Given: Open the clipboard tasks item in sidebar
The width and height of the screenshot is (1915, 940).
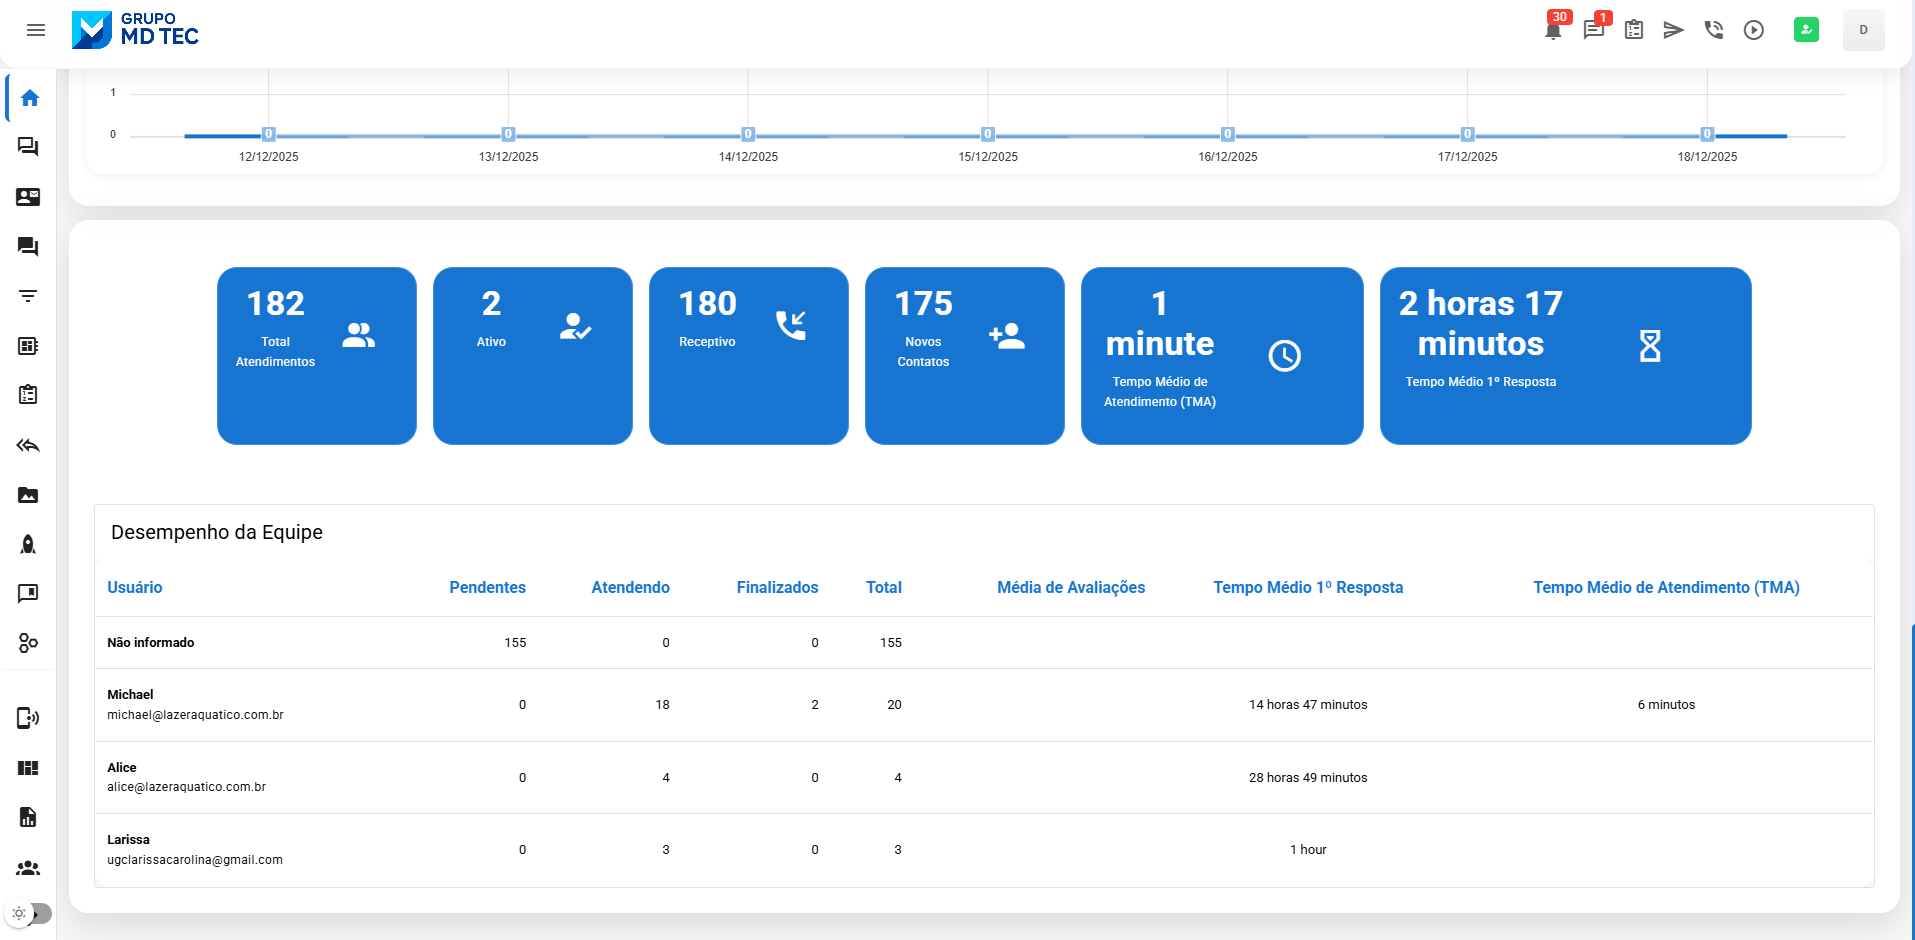Looking at the screenshot, I should [28, 395].
